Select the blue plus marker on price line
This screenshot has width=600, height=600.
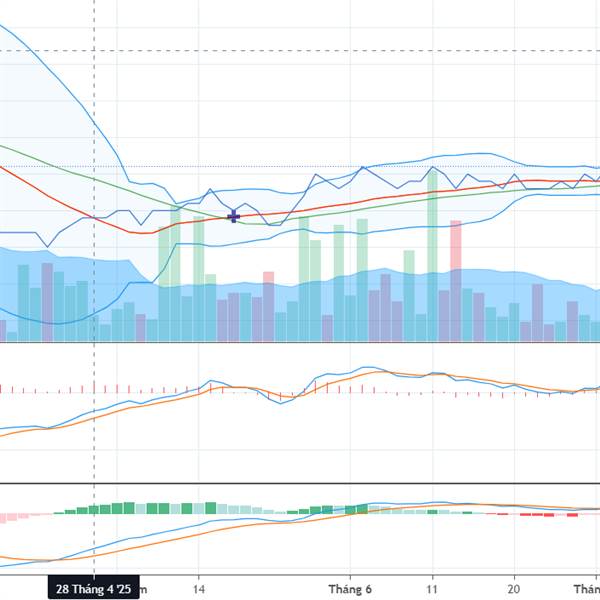pyautogui.click(x=234, y=217)
